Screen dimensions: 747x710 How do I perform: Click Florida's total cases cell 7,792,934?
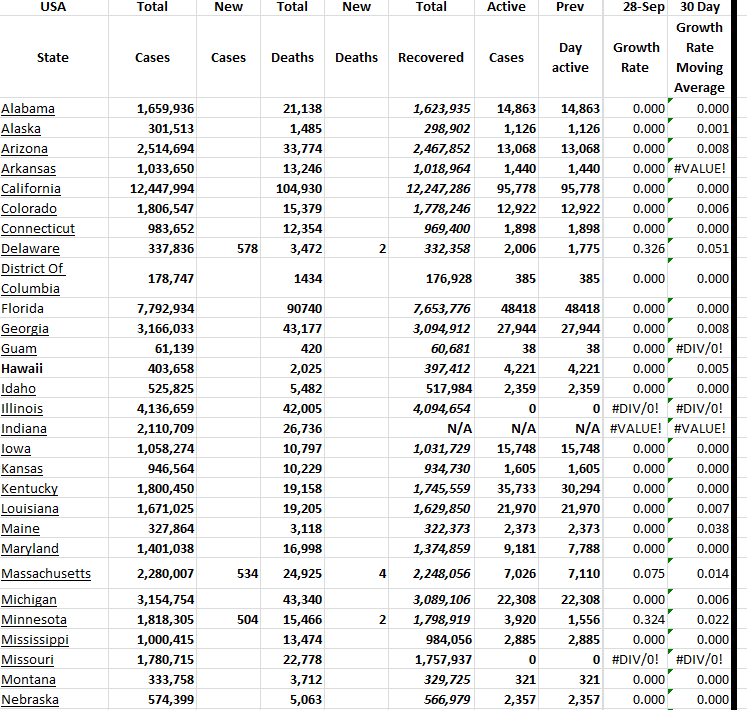point(165,308)
